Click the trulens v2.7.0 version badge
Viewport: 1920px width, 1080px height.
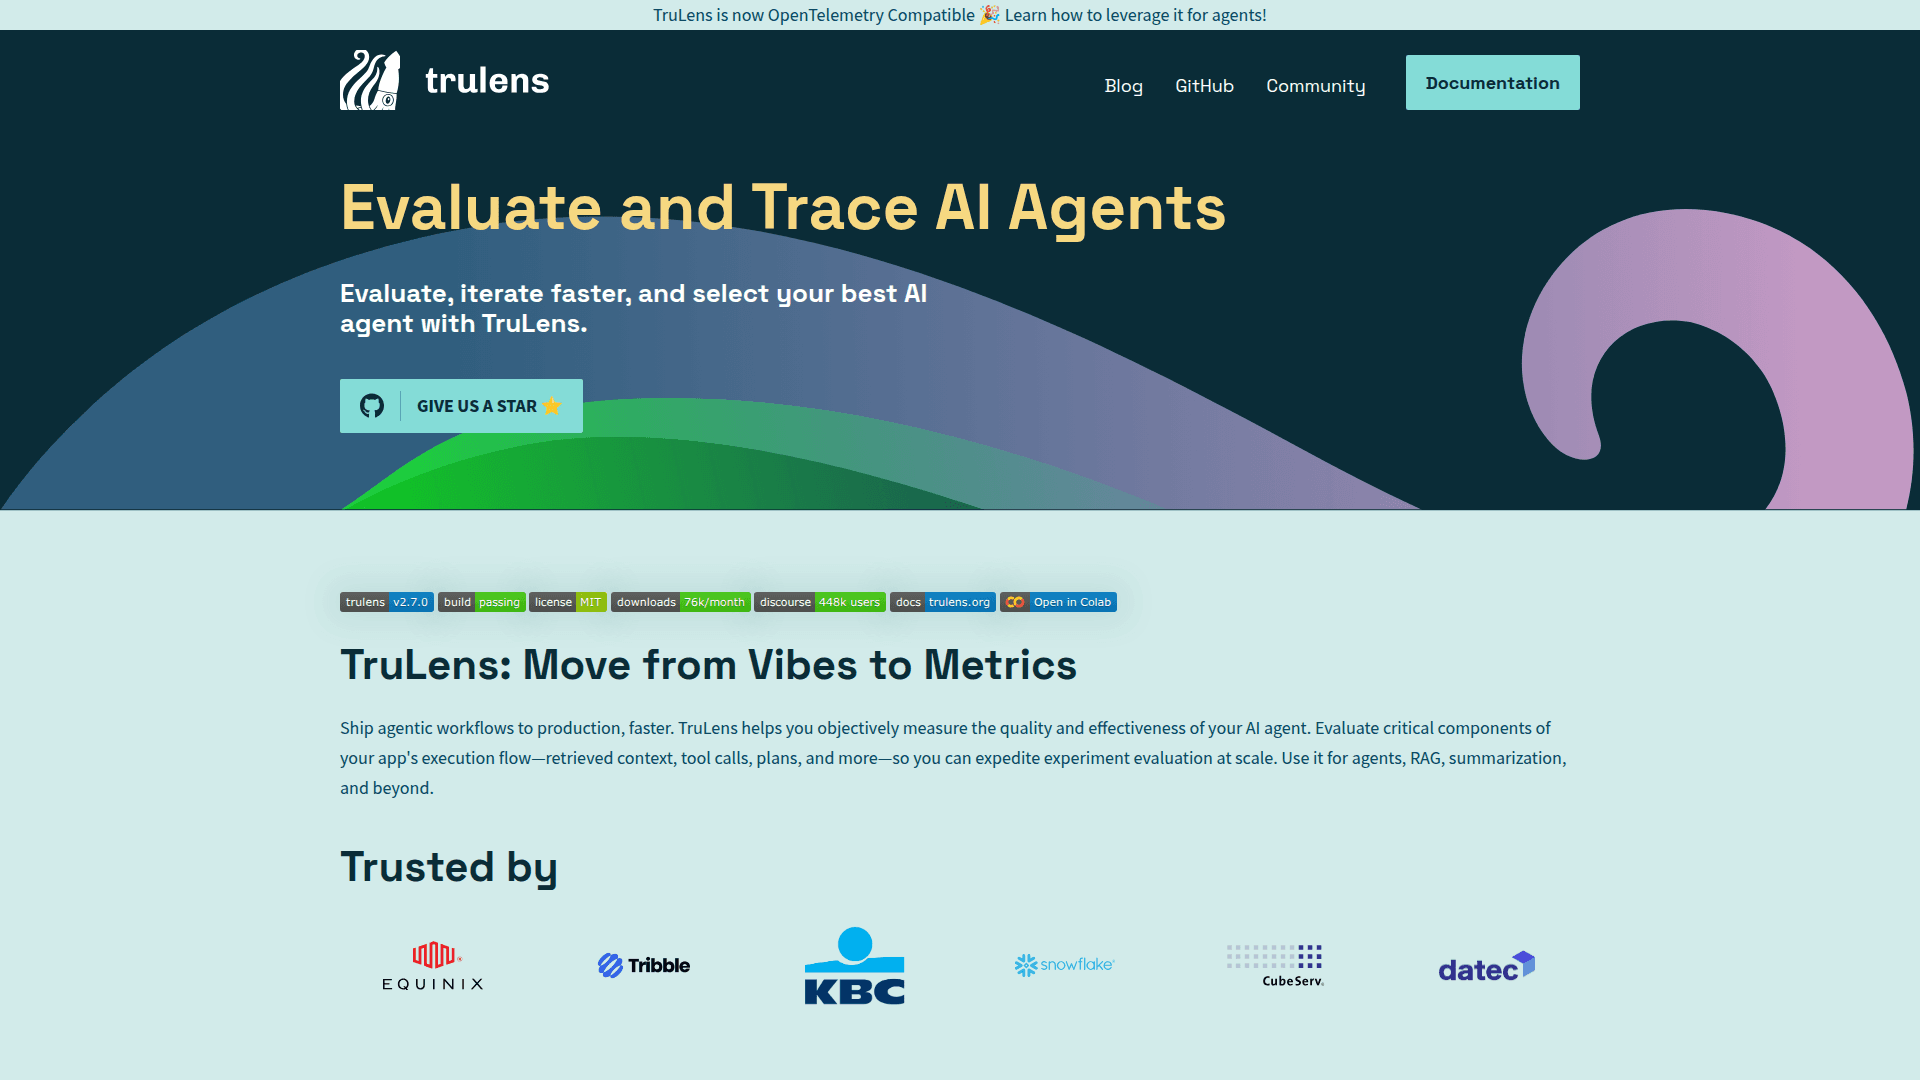(x=386, y=602)
